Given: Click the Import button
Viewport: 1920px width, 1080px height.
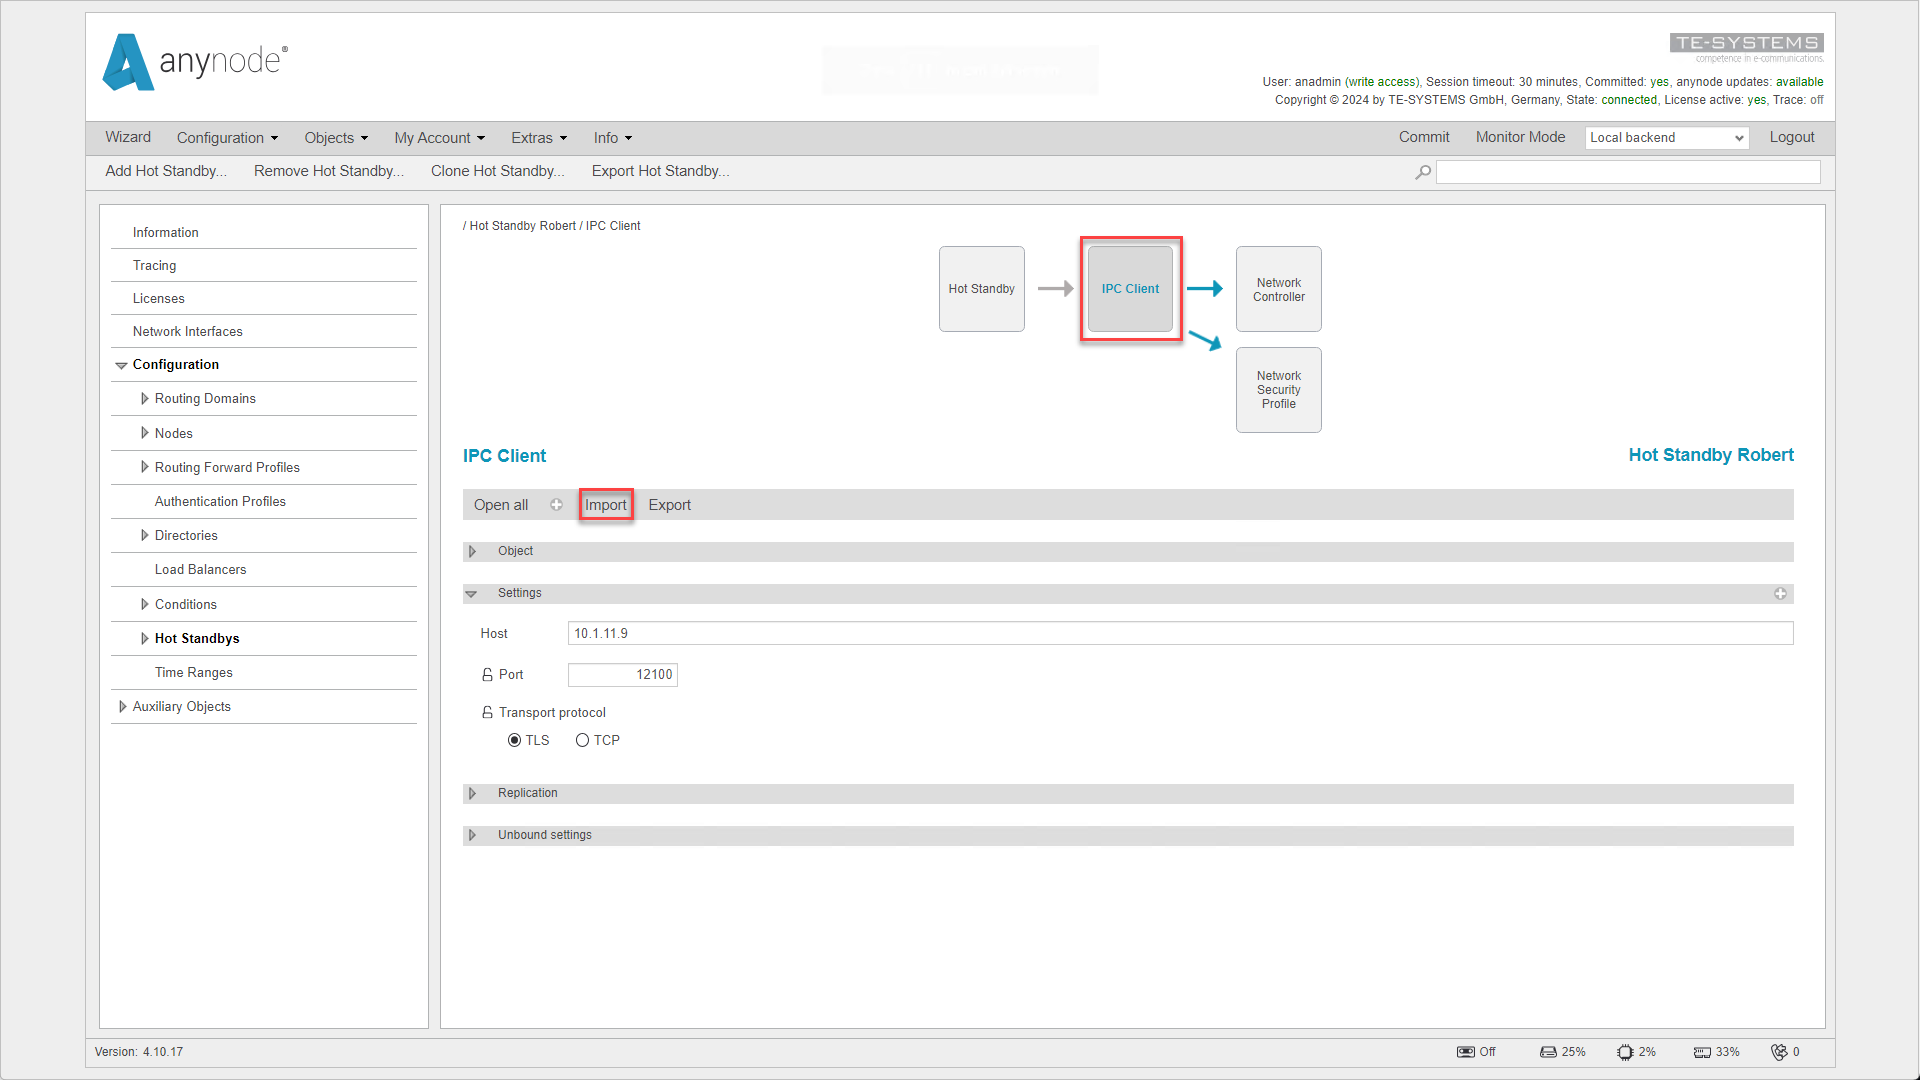Looking at the screenshot, I should pos(605,504).
